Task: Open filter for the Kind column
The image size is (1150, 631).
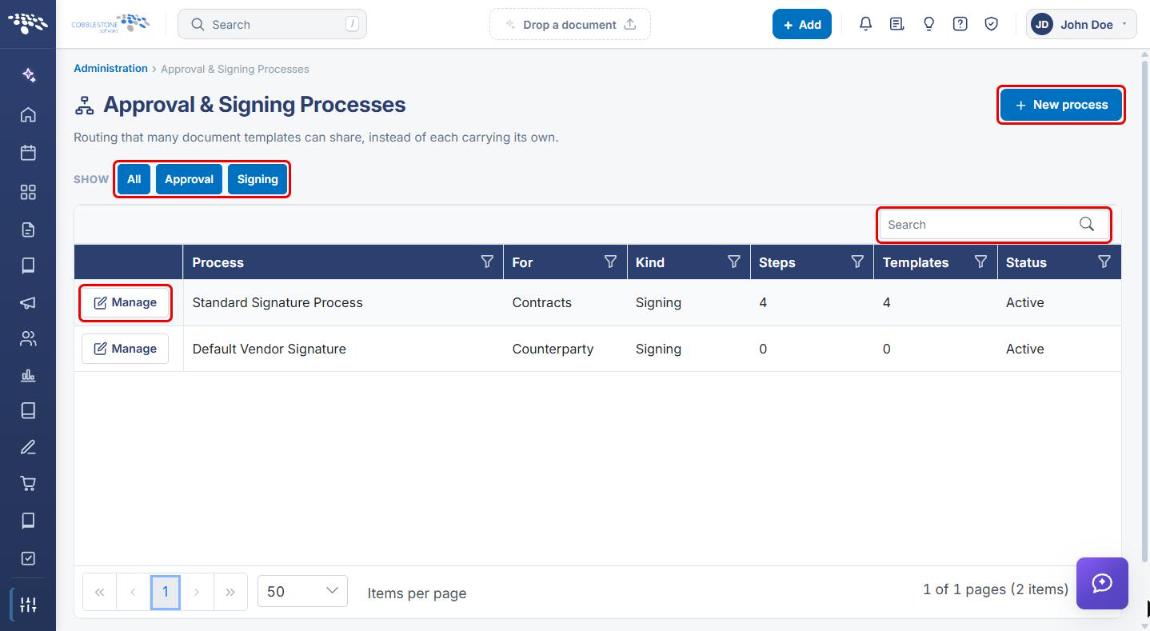Action: click(x=733, y=262)
